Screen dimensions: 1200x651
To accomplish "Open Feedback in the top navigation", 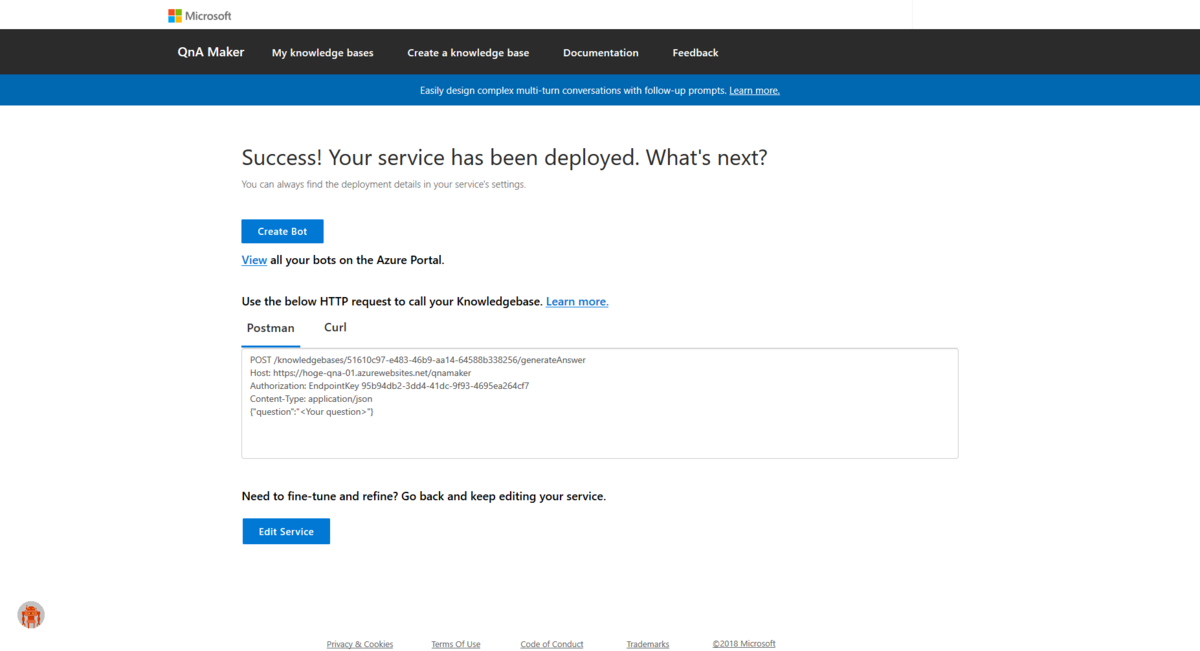I will pos(695,53).
